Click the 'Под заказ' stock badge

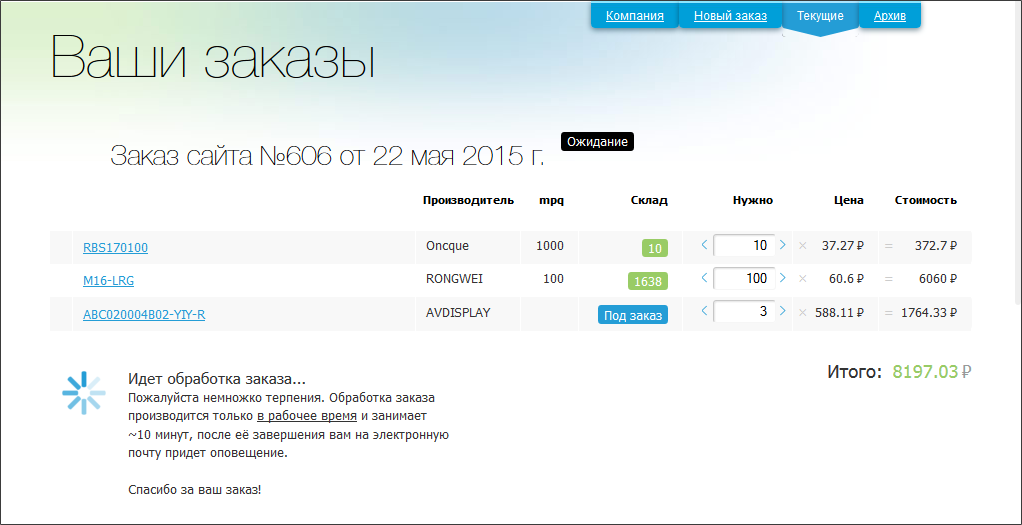click(632, 315)
